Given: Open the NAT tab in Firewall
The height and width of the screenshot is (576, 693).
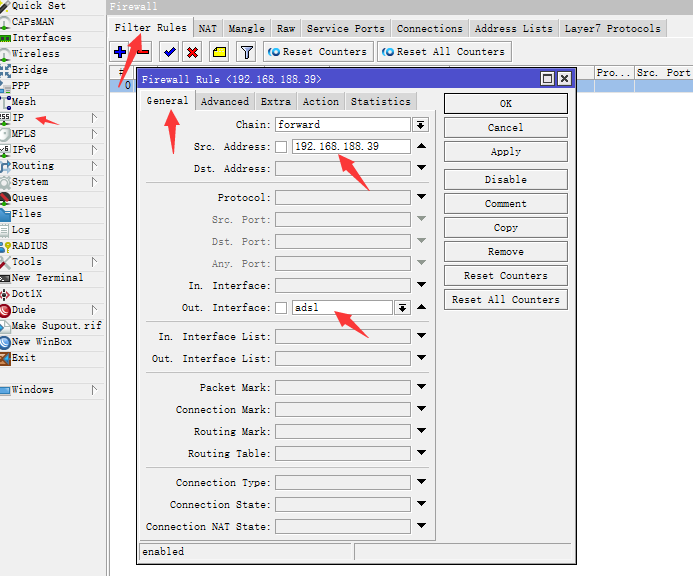Looking at the screenshot, I should point(208,29).
